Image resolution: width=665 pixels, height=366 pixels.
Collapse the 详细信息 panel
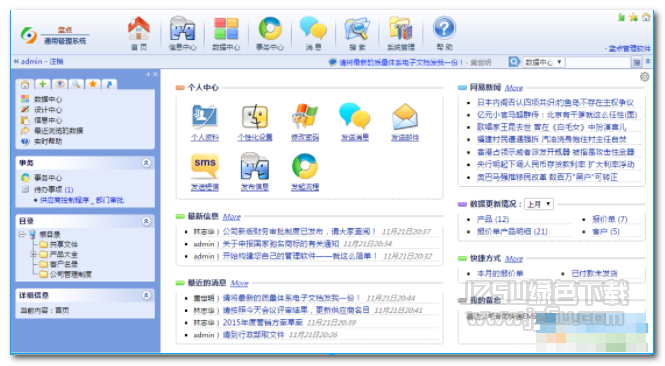146,295
